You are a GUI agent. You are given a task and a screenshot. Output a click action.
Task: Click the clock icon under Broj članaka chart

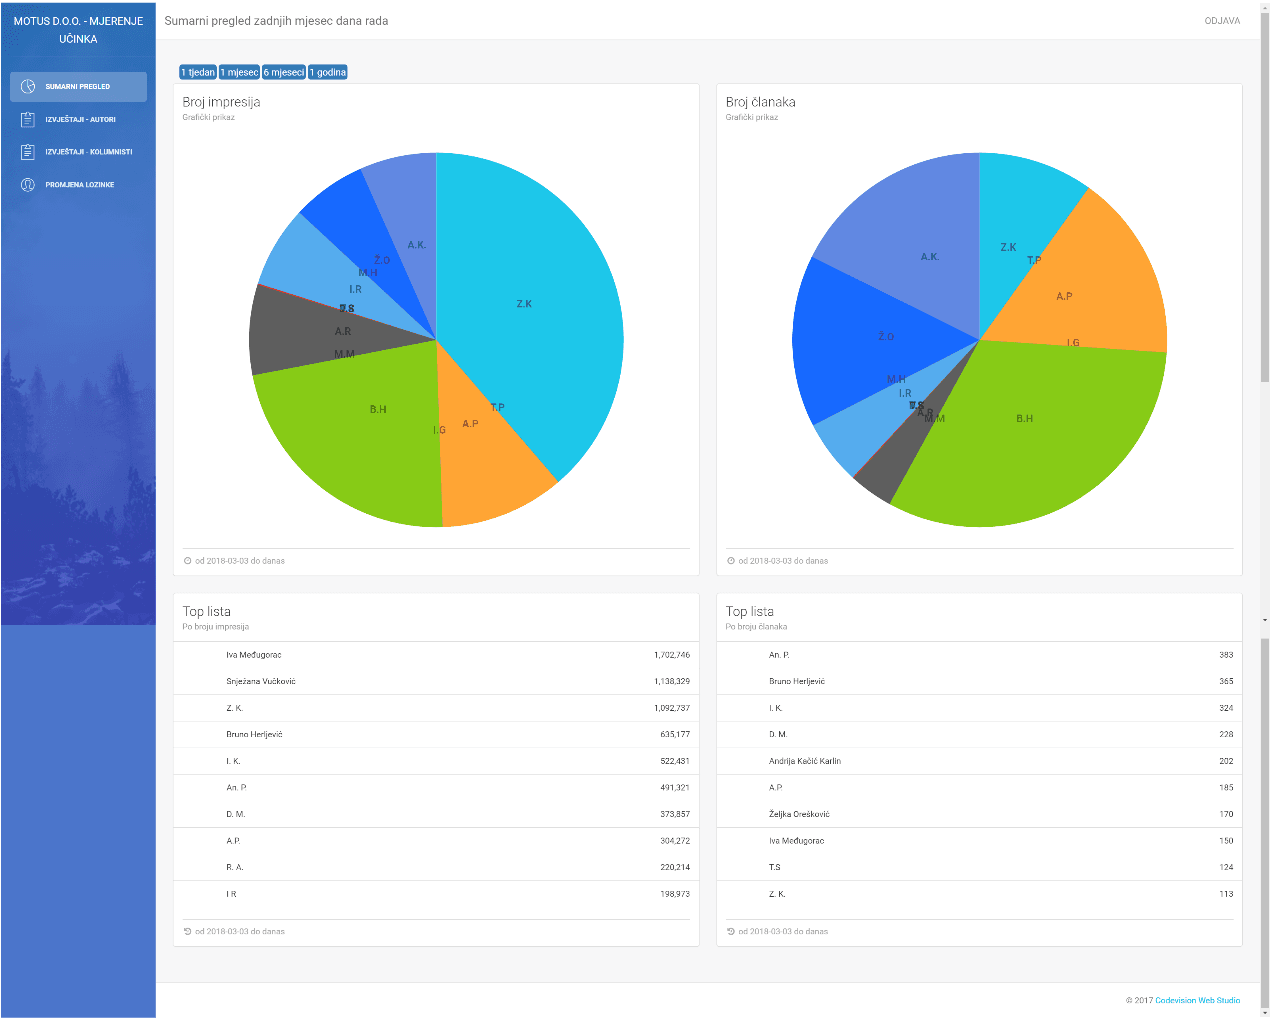(730, 561)
